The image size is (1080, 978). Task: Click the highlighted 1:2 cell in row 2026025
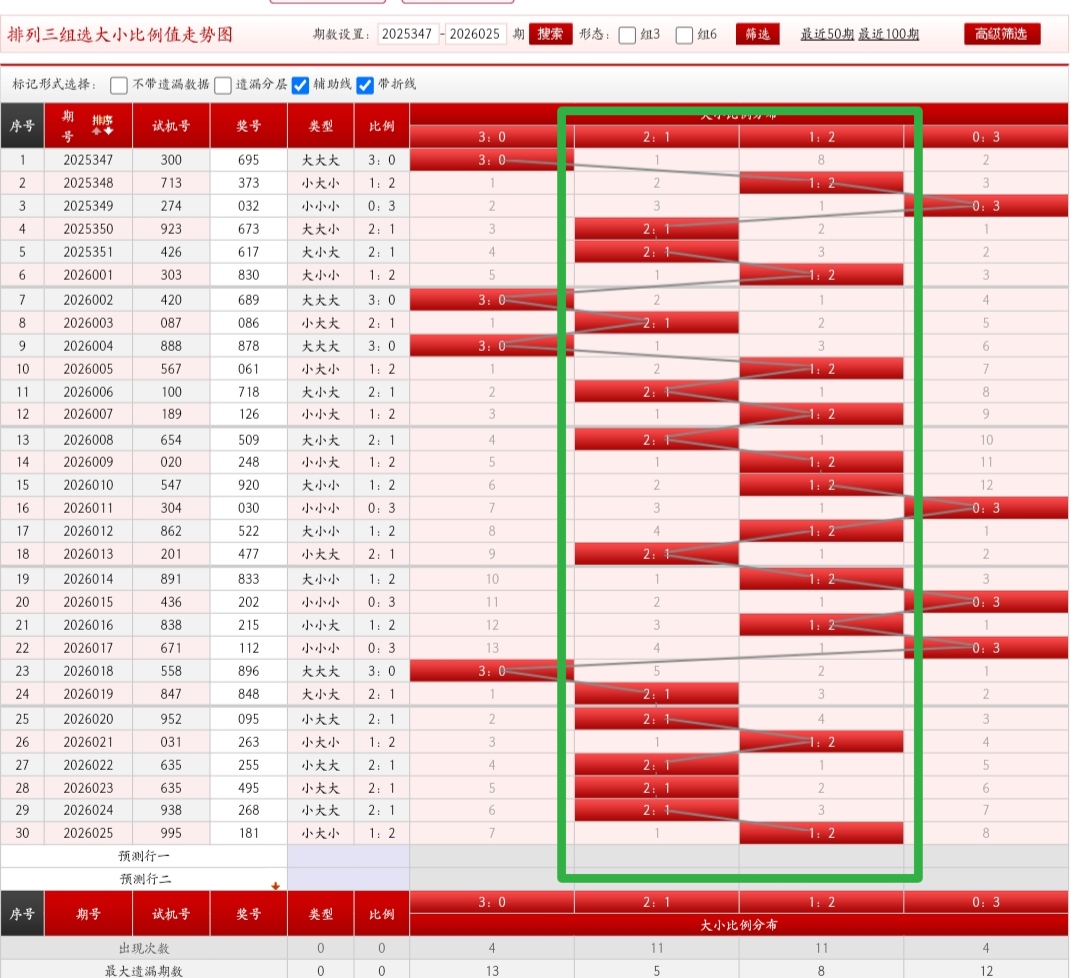pos(821,833)
